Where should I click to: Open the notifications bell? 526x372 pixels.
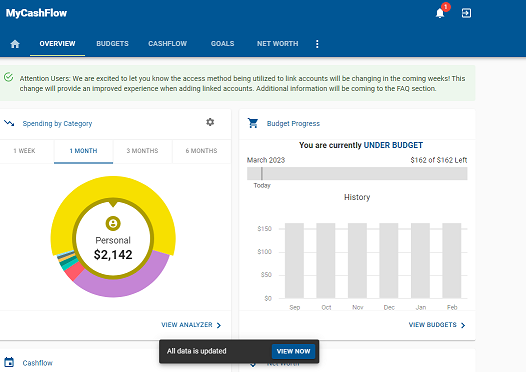[x=440, y=13]
